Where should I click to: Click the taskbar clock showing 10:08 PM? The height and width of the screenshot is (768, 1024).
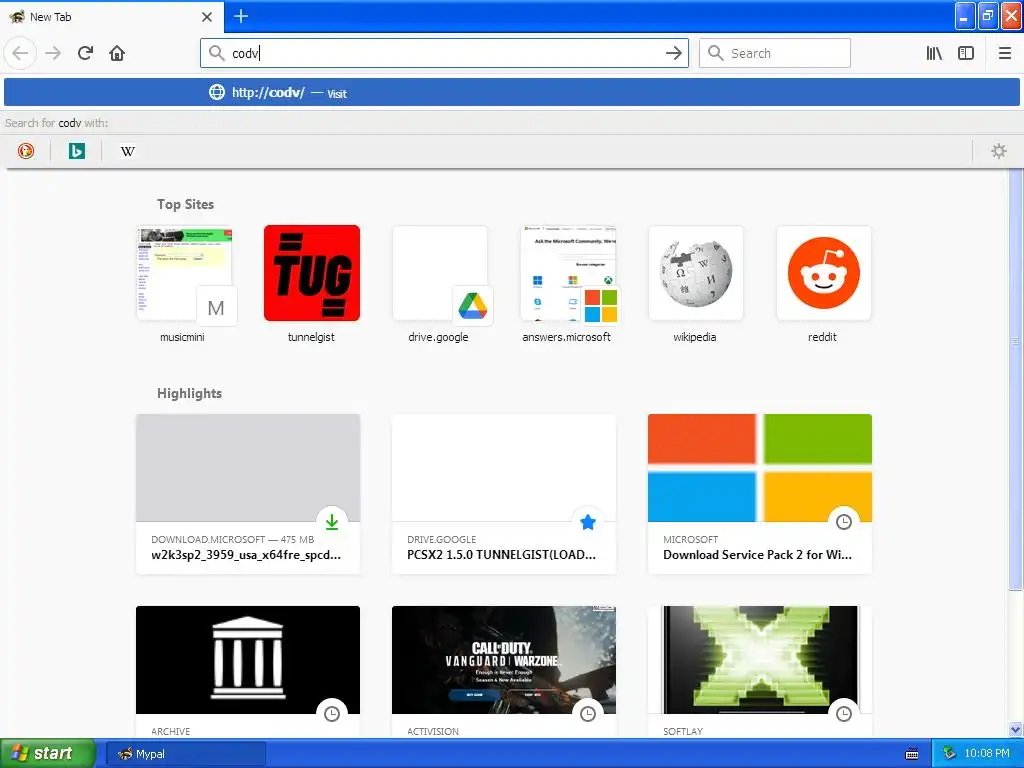click(x=987, y=754)
